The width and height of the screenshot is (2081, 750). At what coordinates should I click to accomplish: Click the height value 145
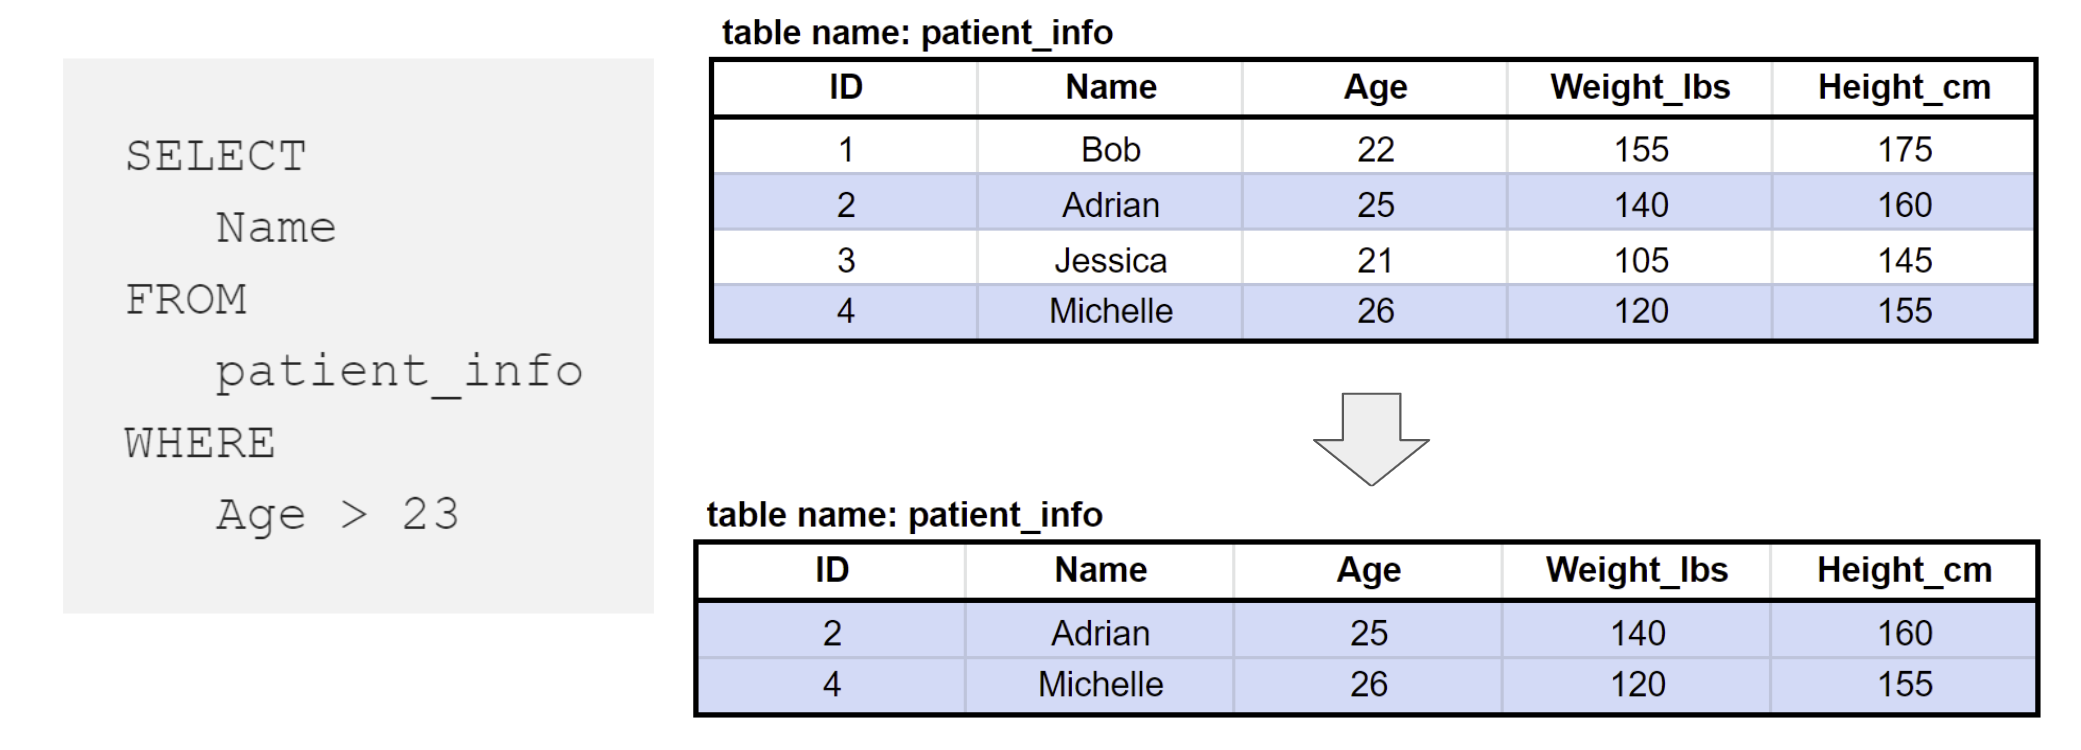click(x=1904, y=261)
